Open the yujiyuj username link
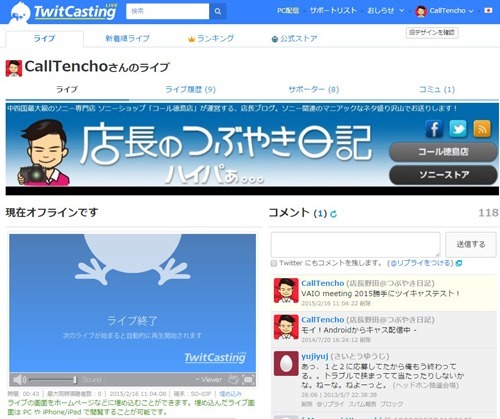Viewport: 500px width, 419px height. pyautogui.click(x=315, y=356)
